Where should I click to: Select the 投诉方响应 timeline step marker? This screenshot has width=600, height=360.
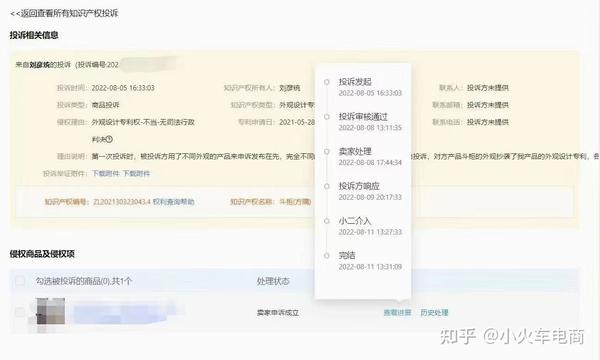(326, 186)
